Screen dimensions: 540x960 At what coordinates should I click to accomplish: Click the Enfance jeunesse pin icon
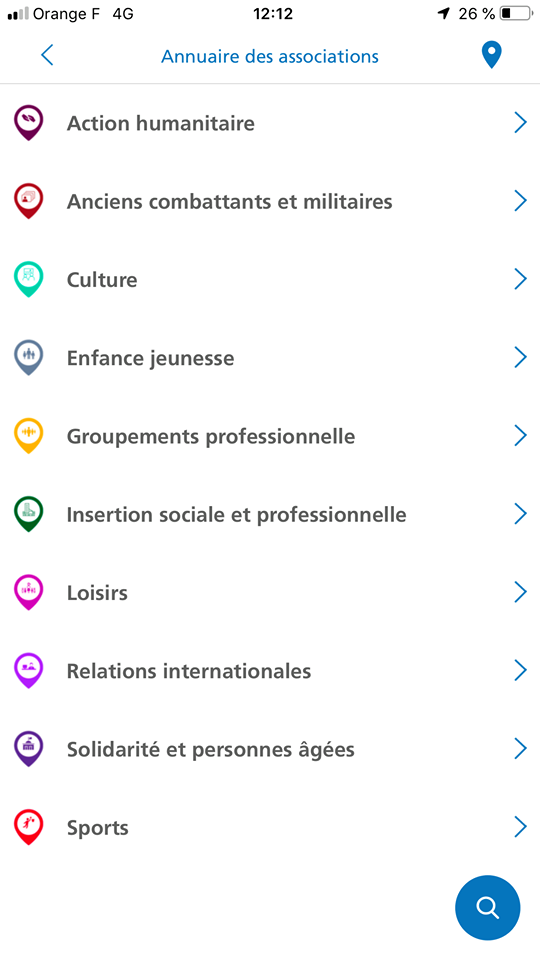(x=29, y=358)
